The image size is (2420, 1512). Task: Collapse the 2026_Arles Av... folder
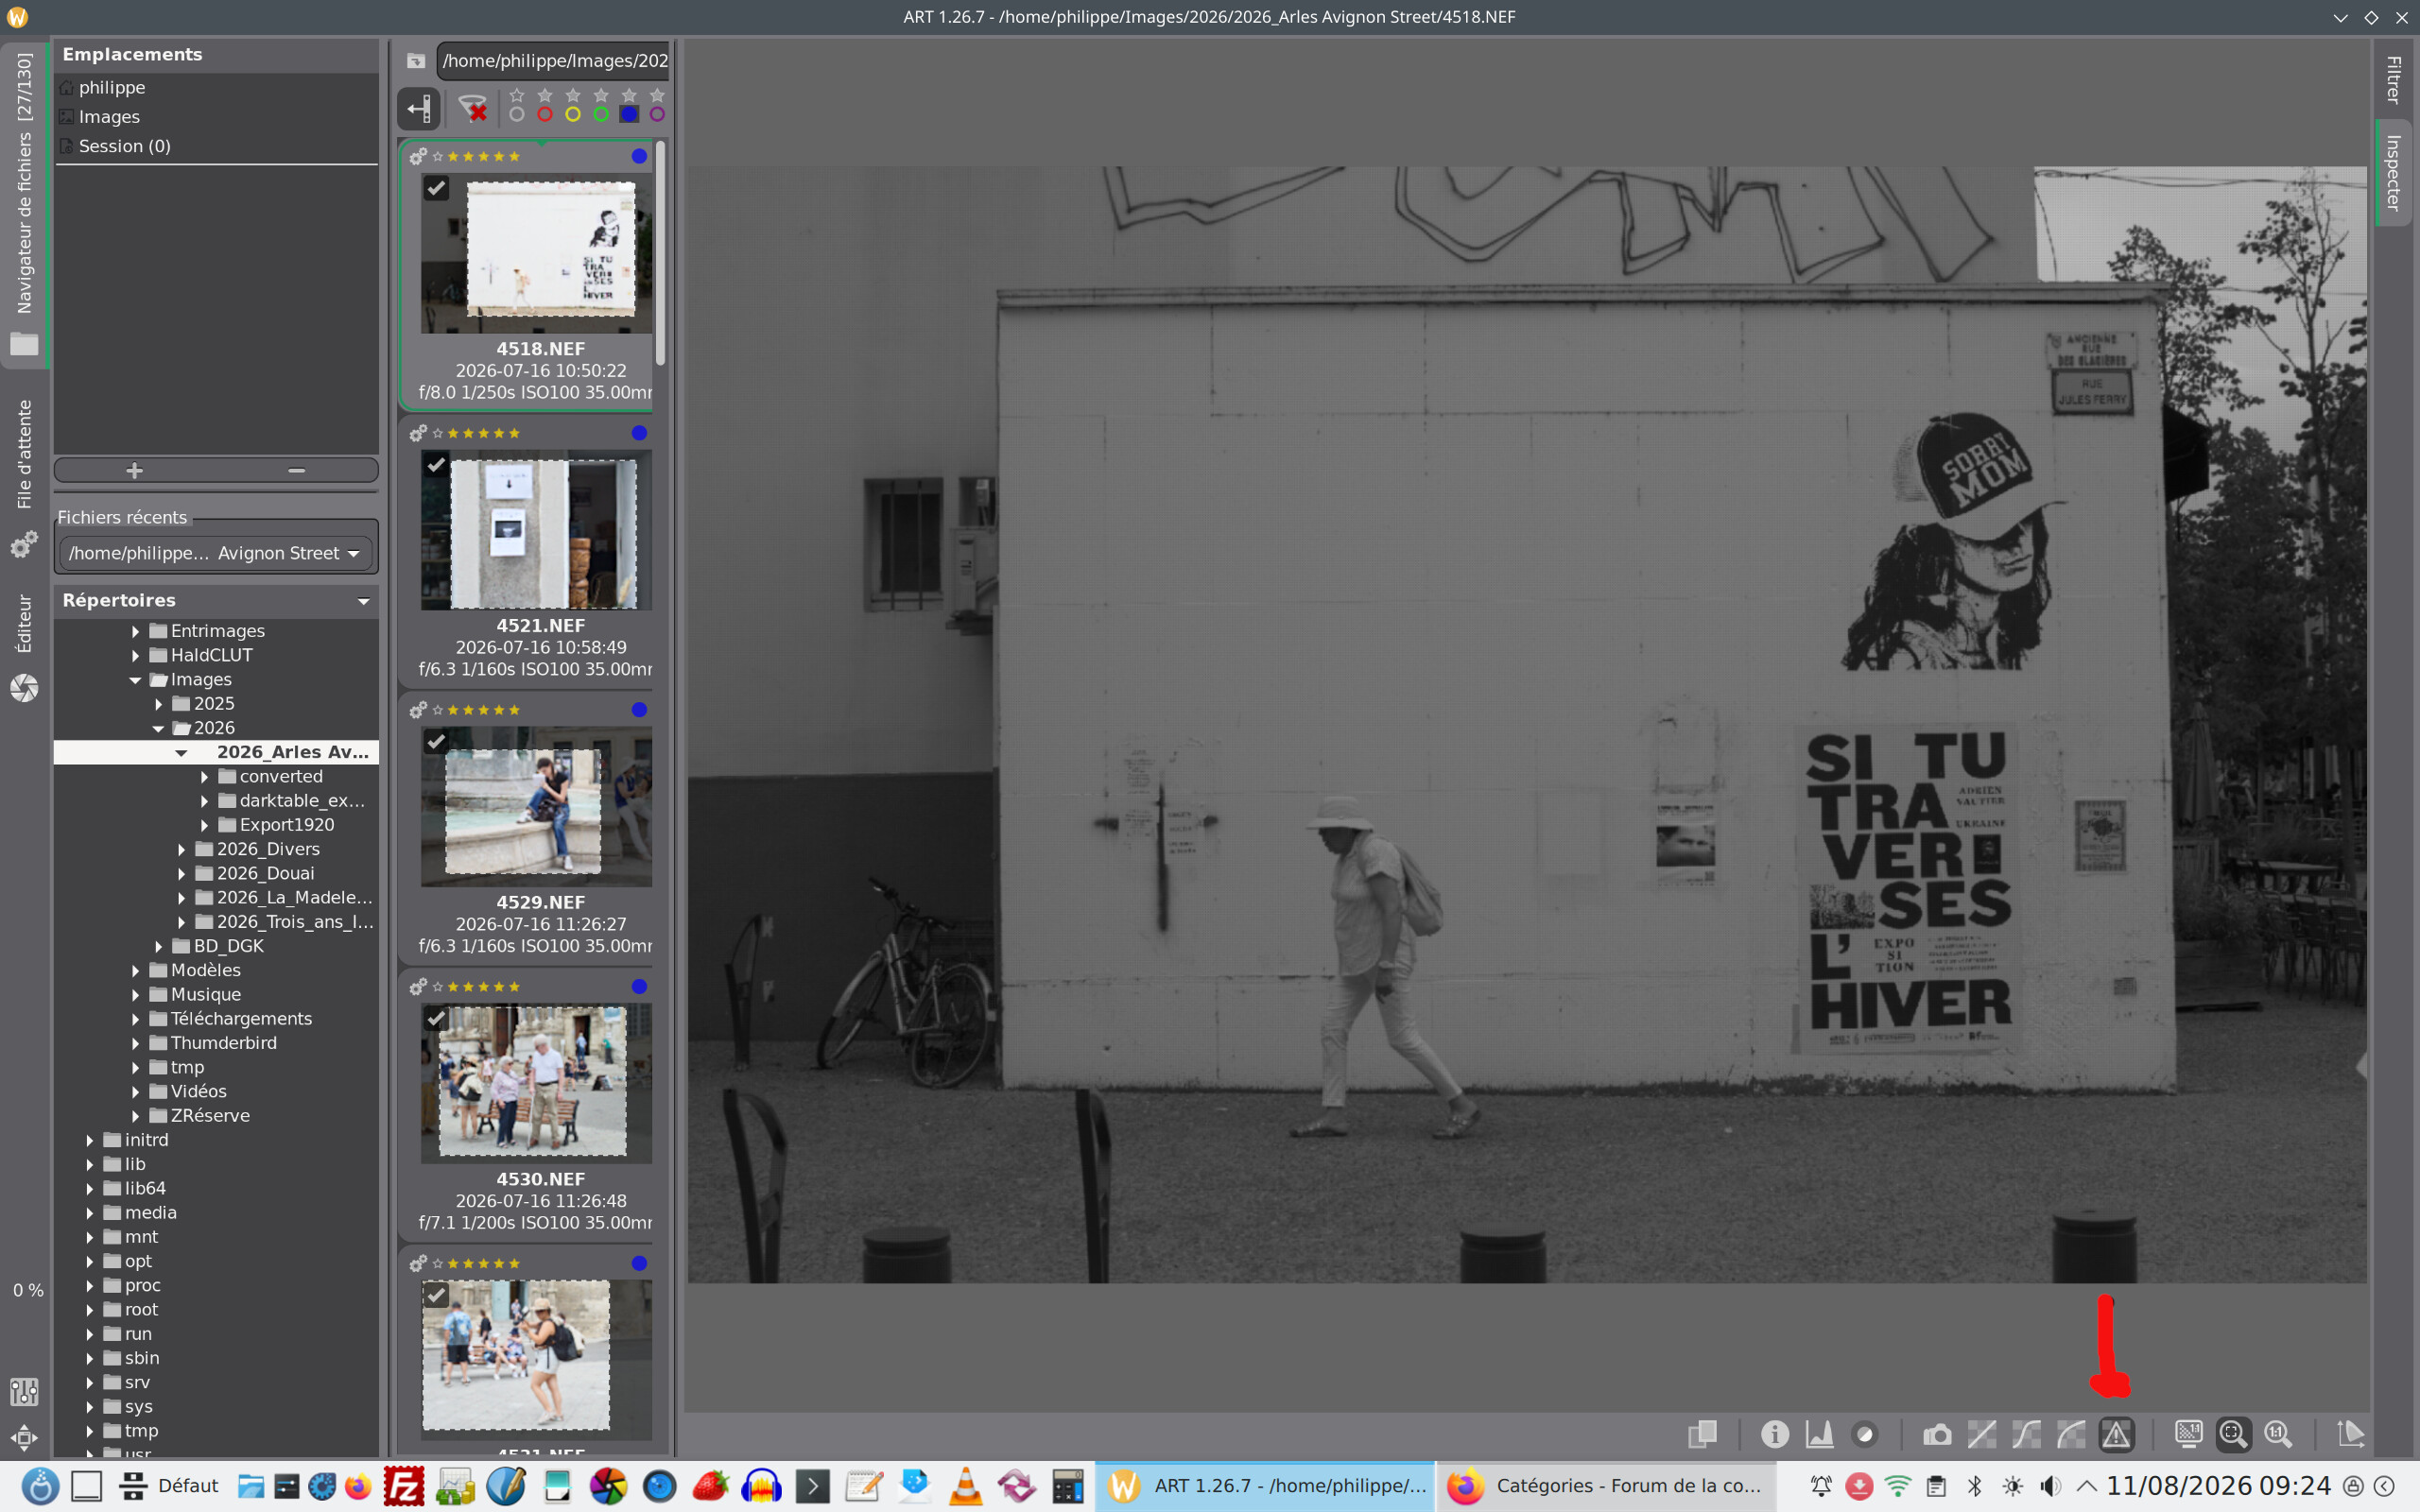[181, 752]
